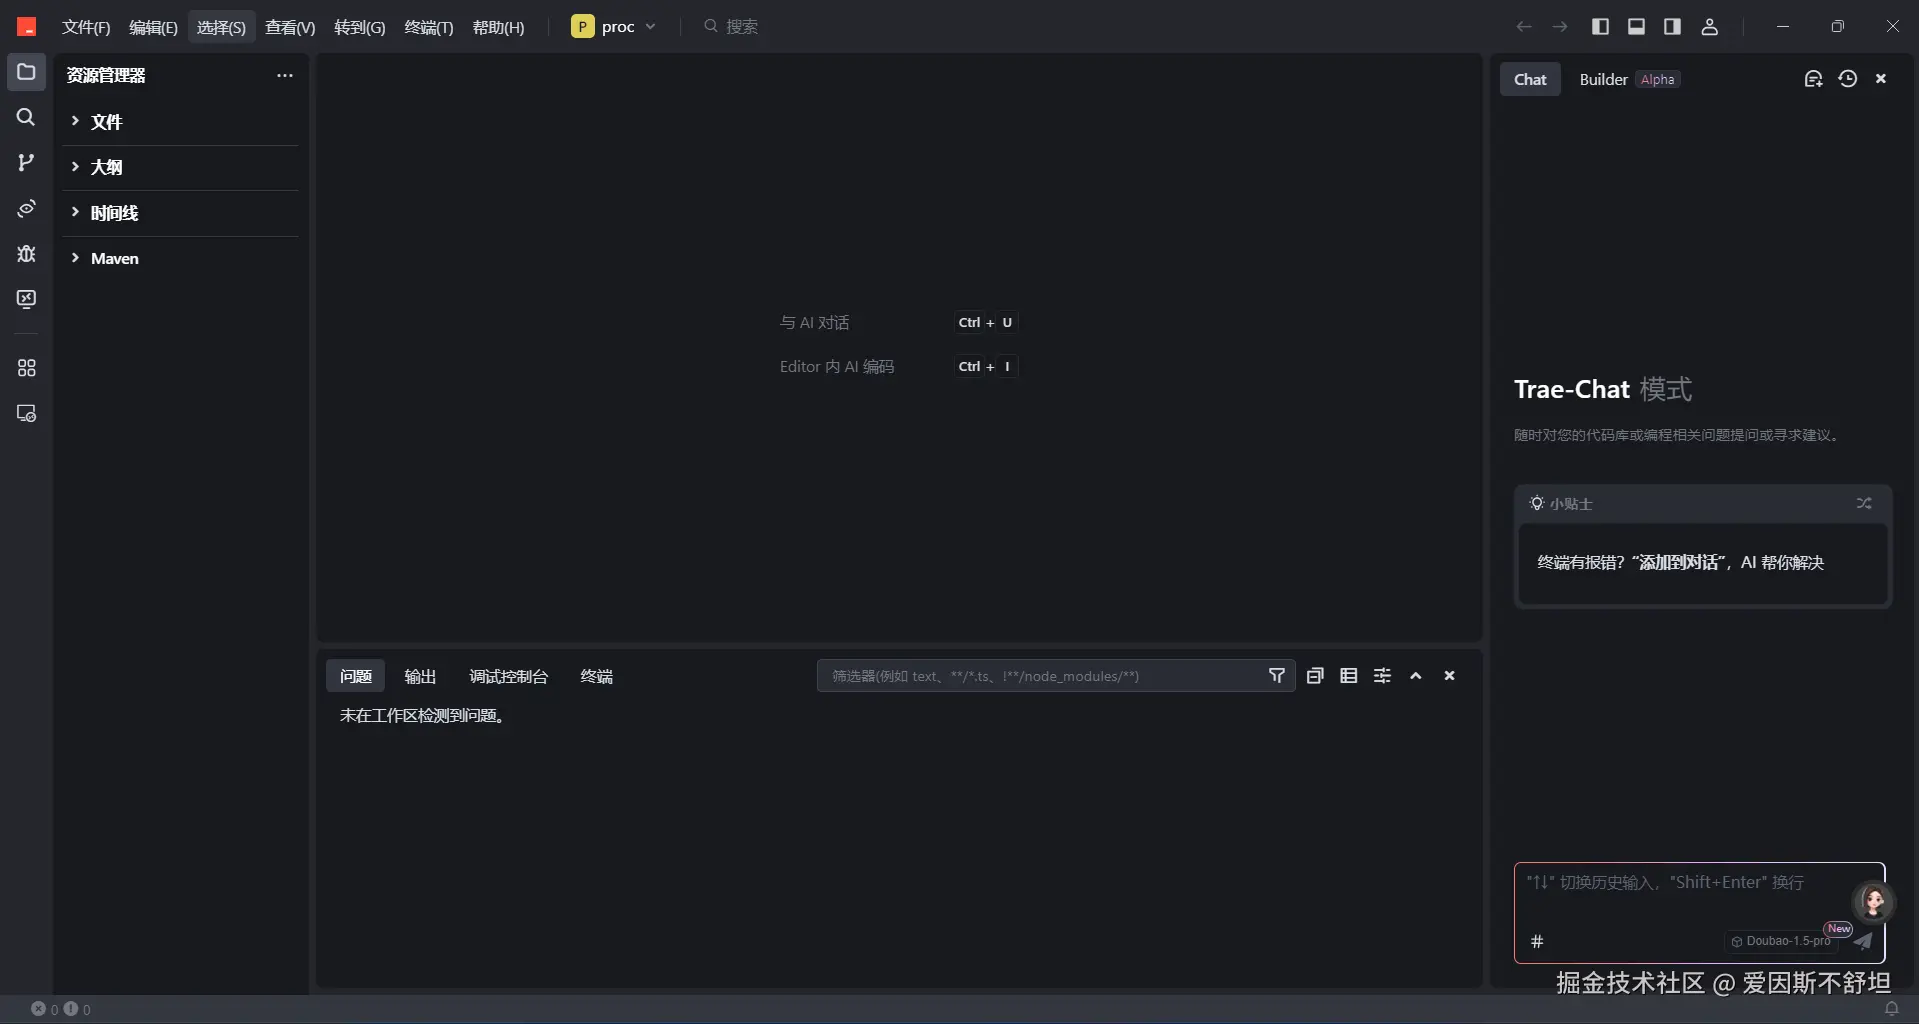Open the account profile icon
Screen dimensions: 1919x1024
tap(1710, 27)
